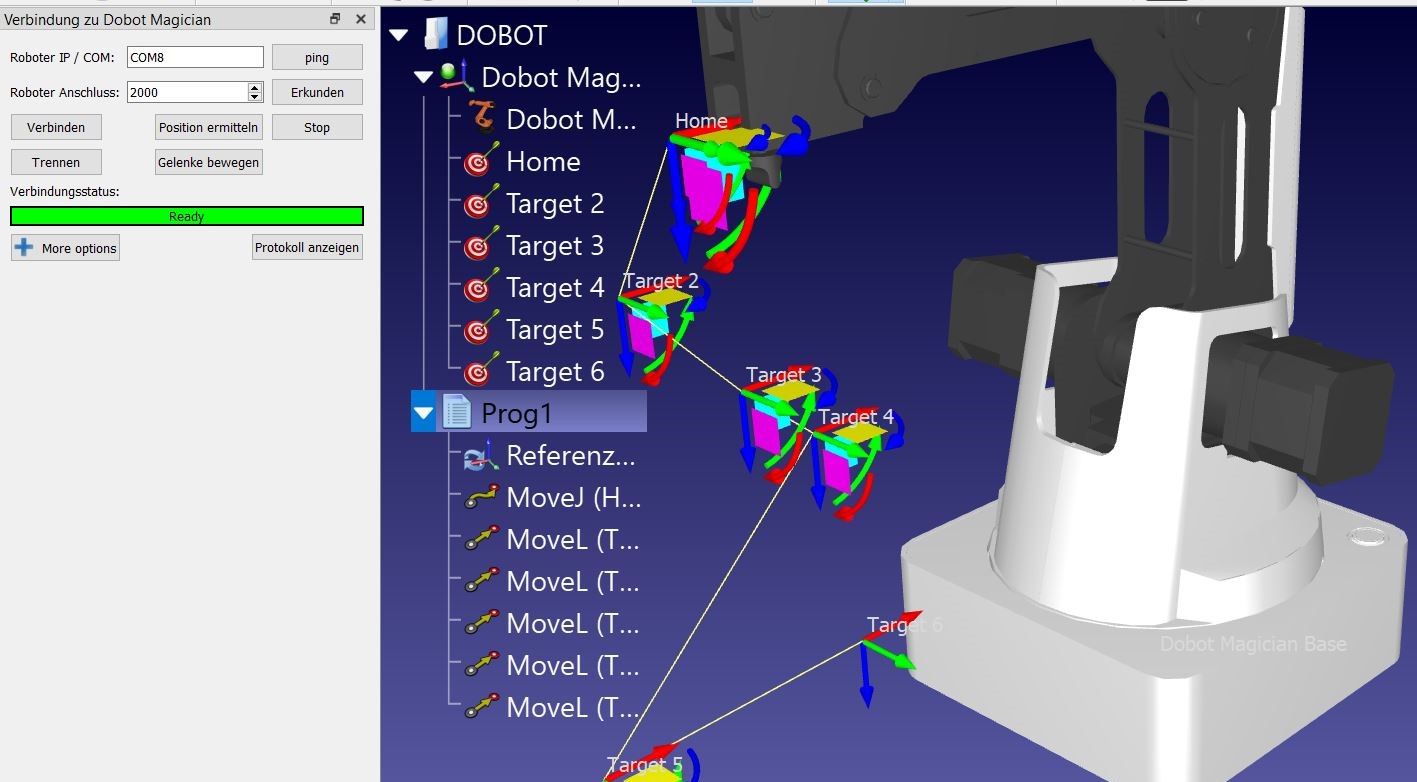Click the Verbindungsstatus: label
This screenshot has width=1417, height=782.
click(x=65, y=191)
